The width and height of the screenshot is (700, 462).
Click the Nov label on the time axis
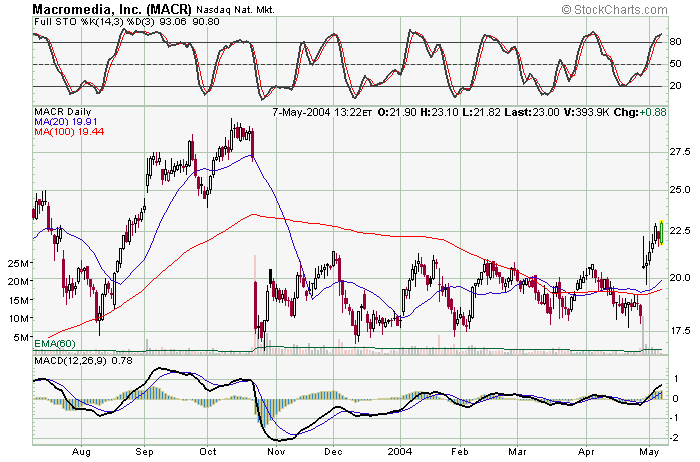[276, 451]
